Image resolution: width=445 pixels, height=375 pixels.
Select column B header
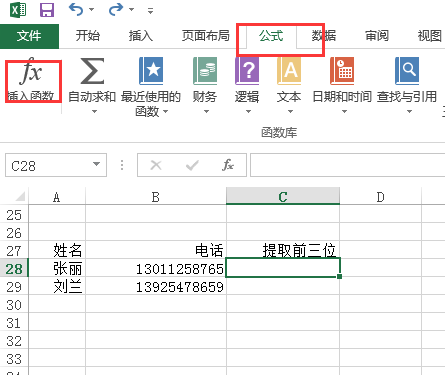tap(156, 197)
